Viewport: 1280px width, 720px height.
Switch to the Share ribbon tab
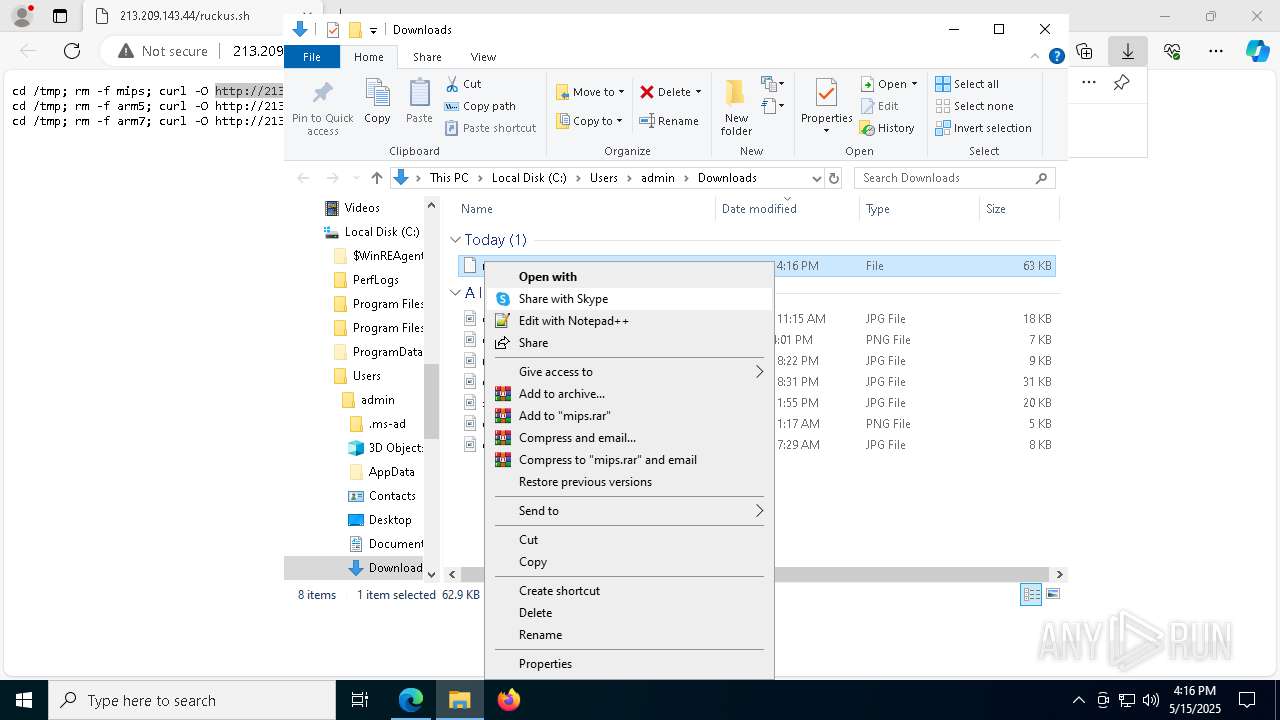[427, 57]
